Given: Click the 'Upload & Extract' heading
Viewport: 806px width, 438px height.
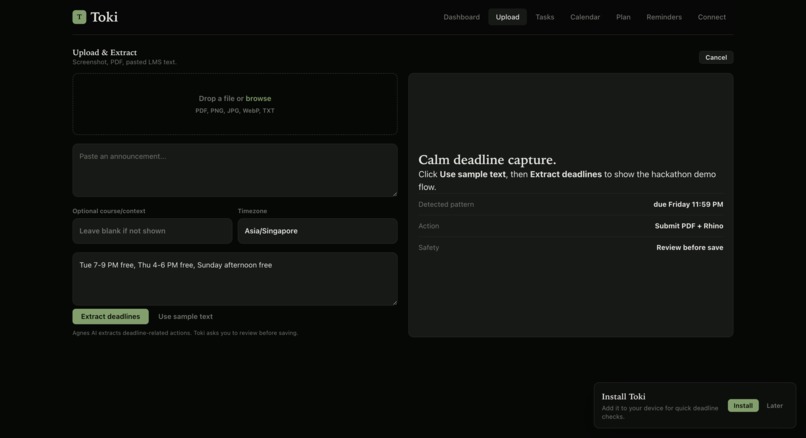Looking at the screenshot, I should click(x=104, y=52).
